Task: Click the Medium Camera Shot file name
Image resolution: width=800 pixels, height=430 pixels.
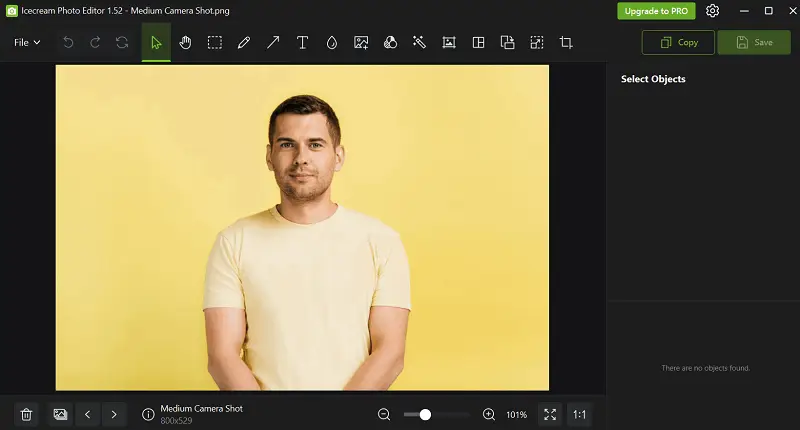Action: [x=202, y=409]
